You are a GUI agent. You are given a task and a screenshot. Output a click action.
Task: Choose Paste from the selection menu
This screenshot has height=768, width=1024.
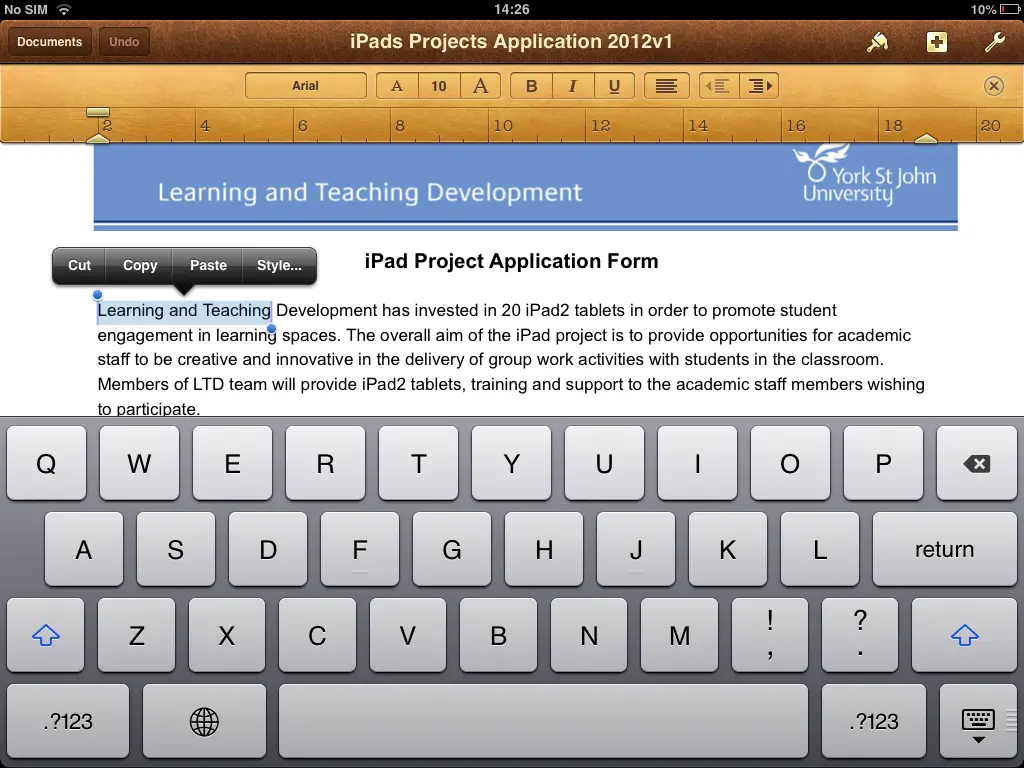pyautogui.click(x=208, y=265)
